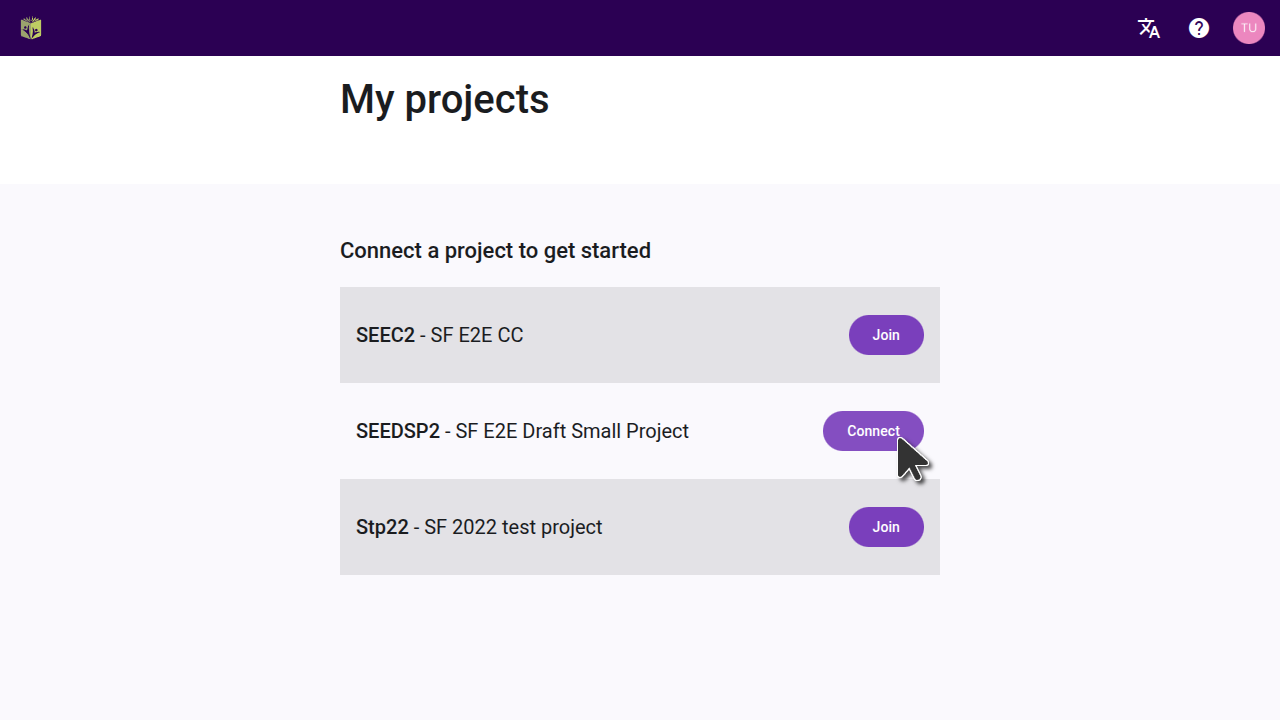Viewport: 1280px width, 720px height.
Task: Join the SEEC2 project
Action: [x=886, y=335]
